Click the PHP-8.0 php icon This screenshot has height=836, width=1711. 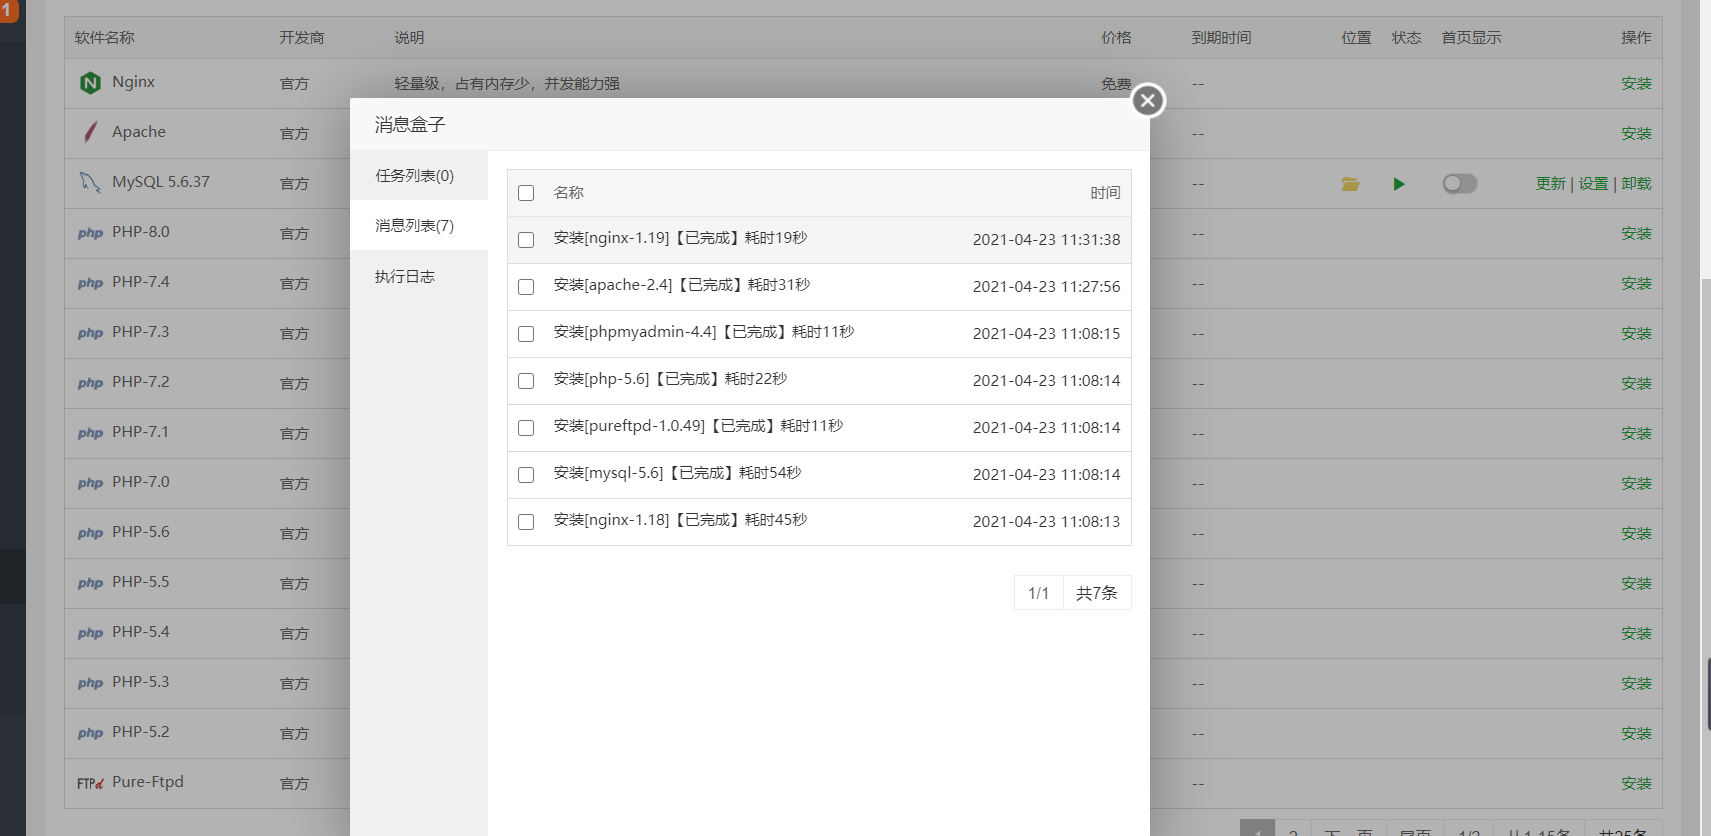tap(90, 233)
